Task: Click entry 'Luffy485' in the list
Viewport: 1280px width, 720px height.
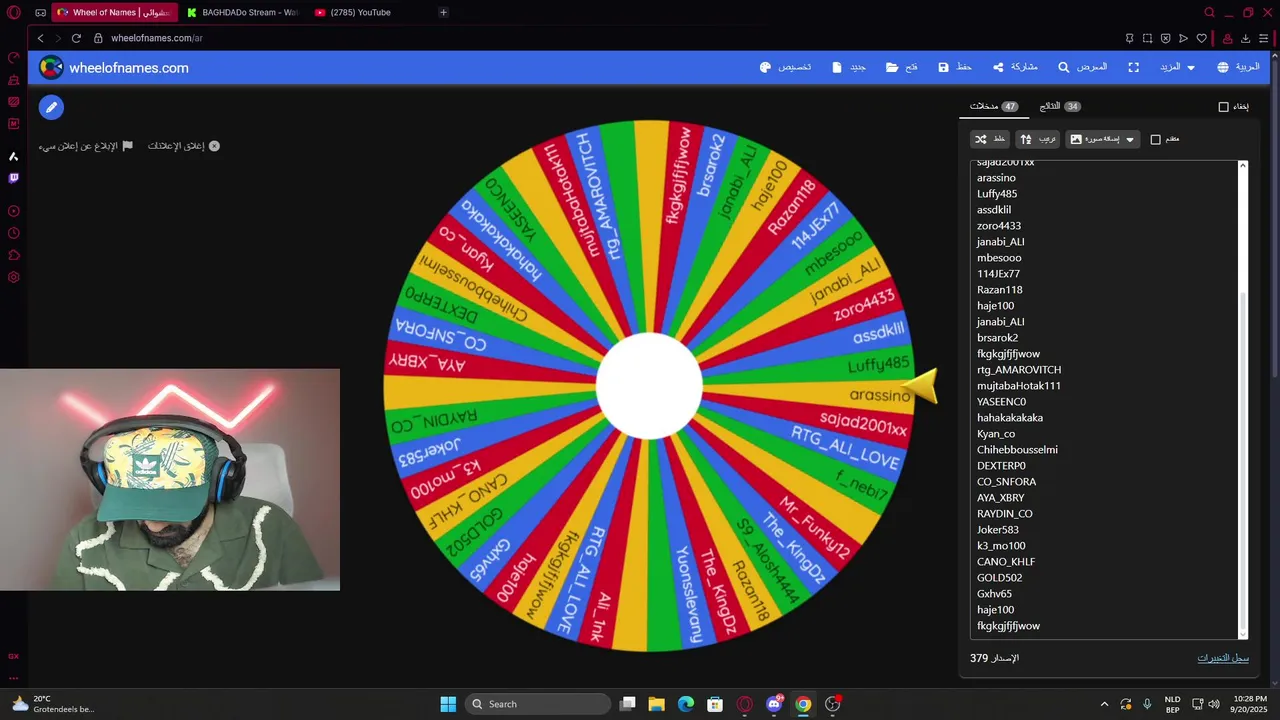Action: (997, 194)
